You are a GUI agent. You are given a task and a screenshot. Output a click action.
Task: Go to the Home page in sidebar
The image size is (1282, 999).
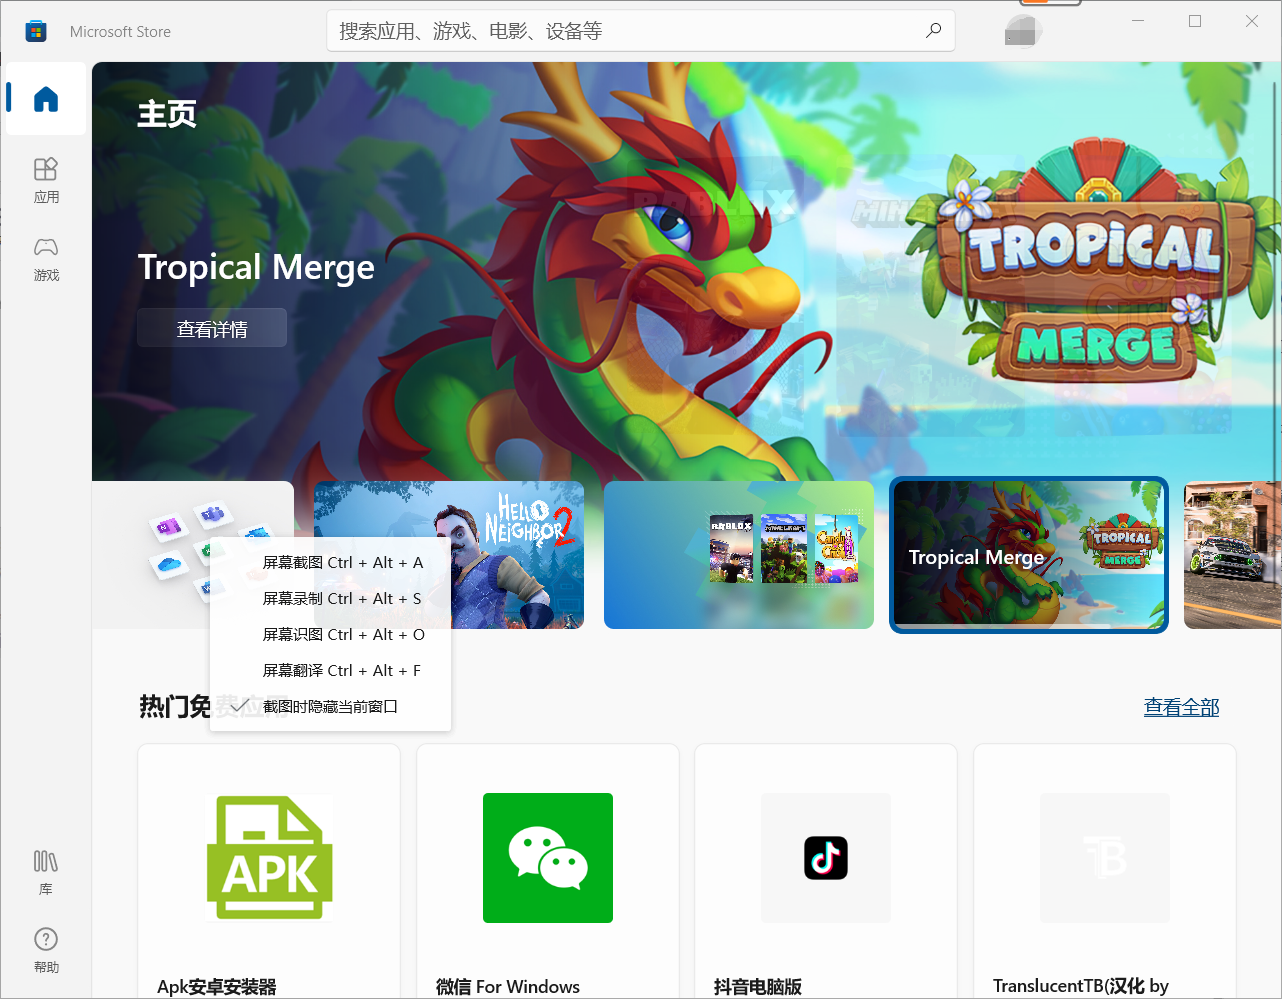46,99
